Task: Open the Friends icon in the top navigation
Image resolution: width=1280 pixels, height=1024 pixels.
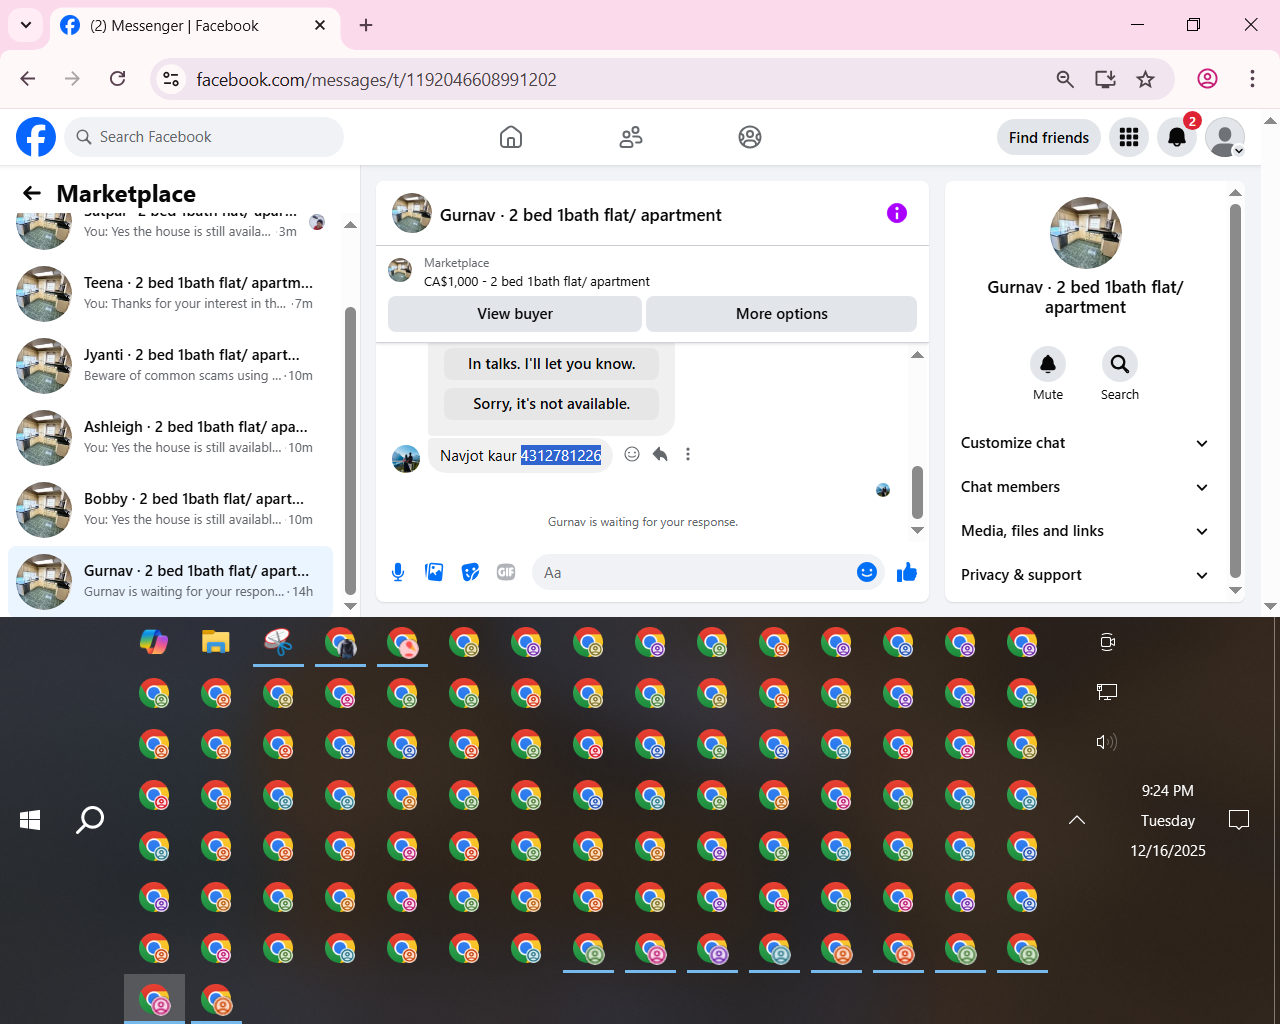Action: pyautogui.click(x=631, y=137)
